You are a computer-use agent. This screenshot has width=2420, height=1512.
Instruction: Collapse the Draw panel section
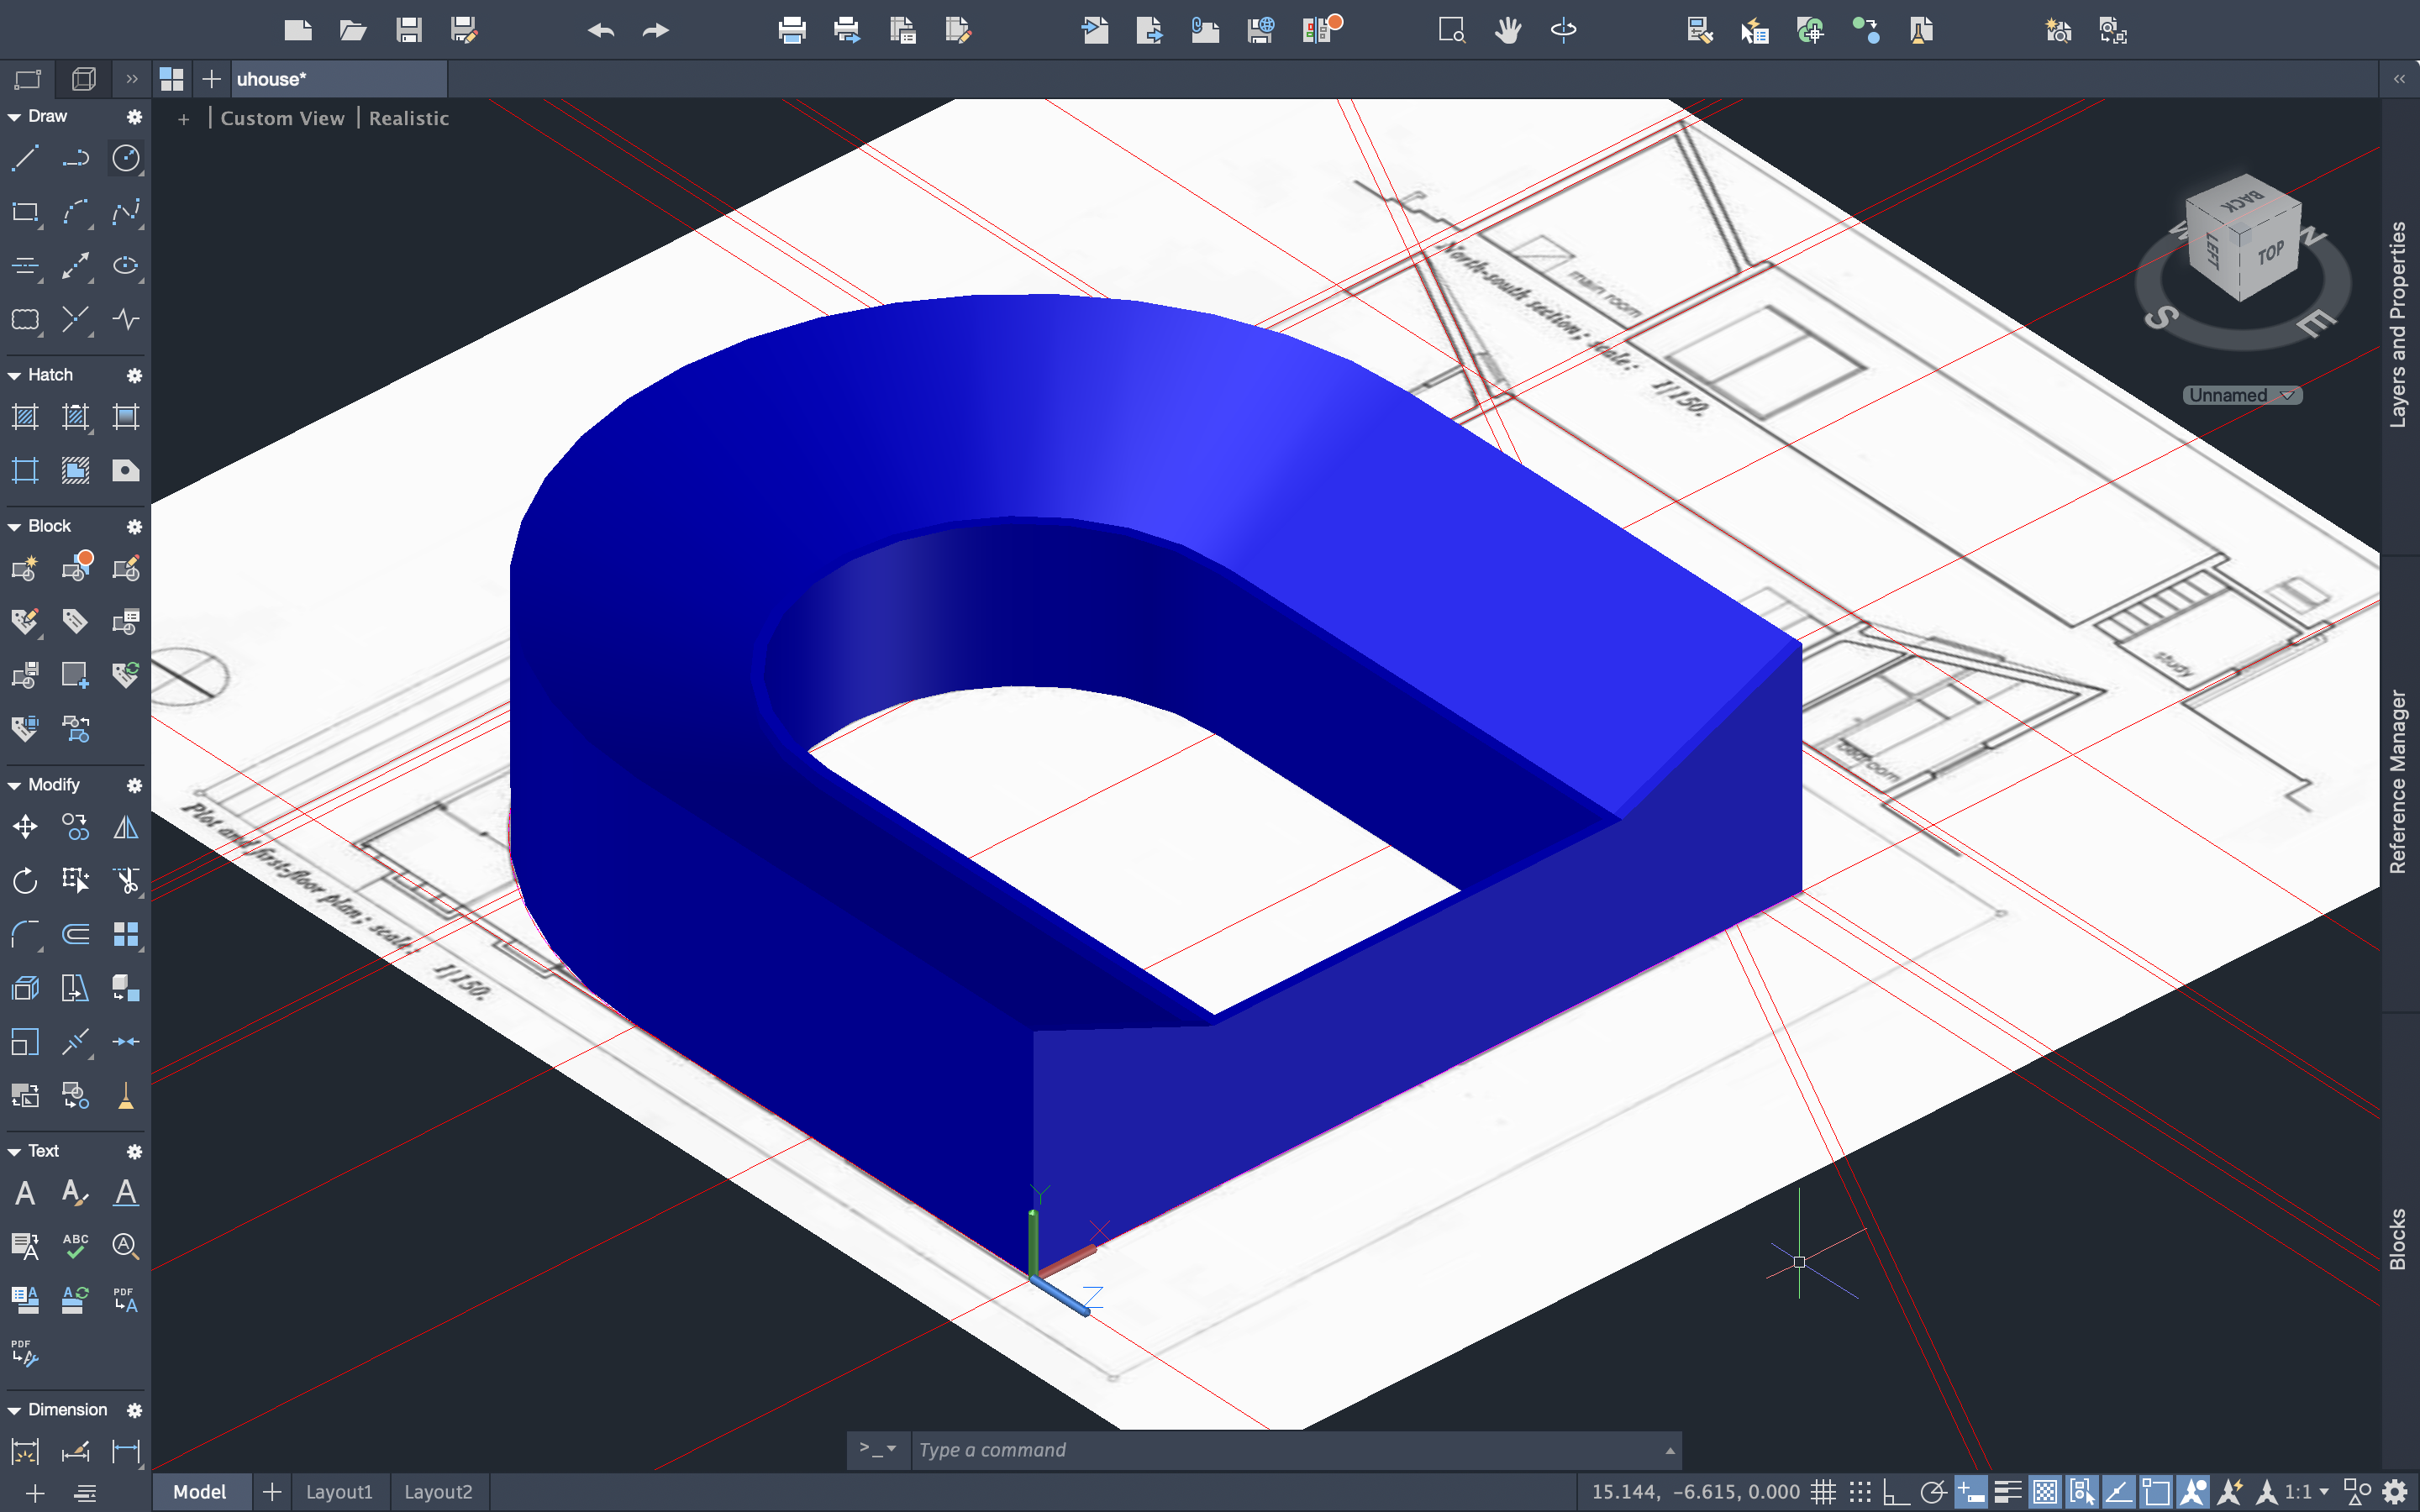[14, 117]
